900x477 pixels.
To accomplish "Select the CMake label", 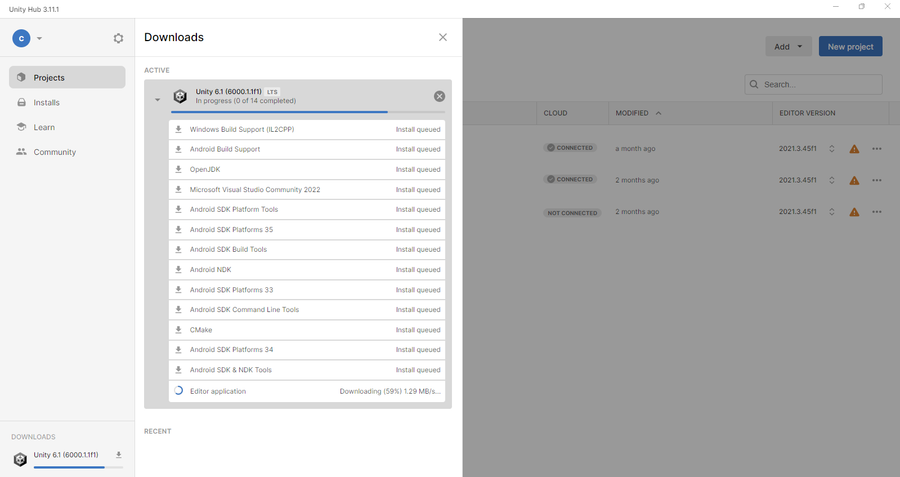I will click(x=201, y=330).
